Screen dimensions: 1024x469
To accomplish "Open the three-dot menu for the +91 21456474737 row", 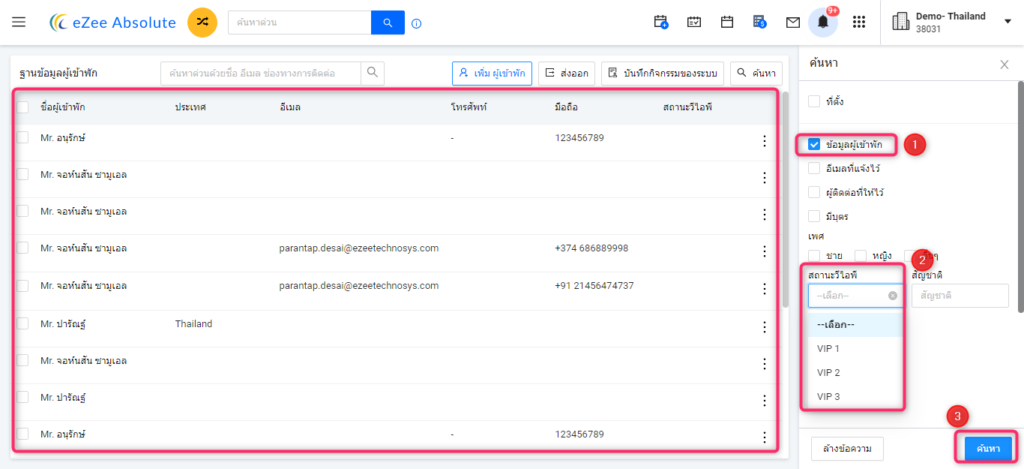I will pyautogui.click(x=763, y=289).
